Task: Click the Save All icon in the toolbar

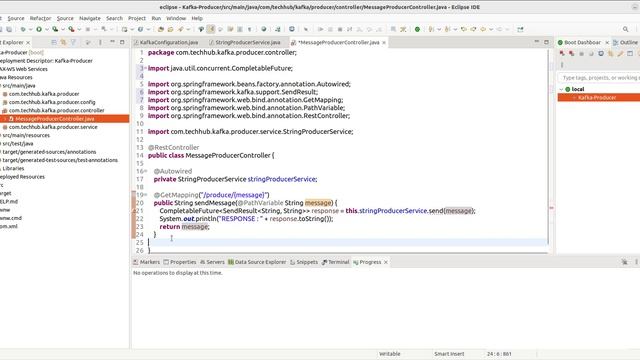Action: click(x=9, y=29)
